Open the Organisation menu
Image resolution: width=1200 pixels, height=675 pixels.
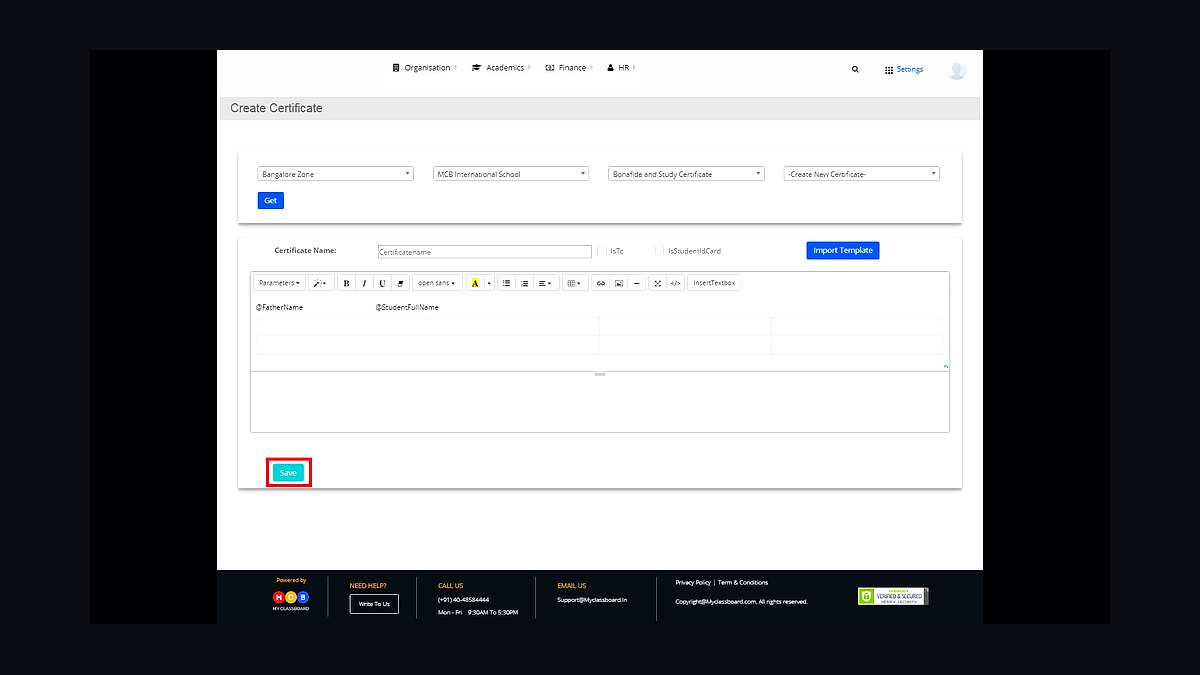425,68
